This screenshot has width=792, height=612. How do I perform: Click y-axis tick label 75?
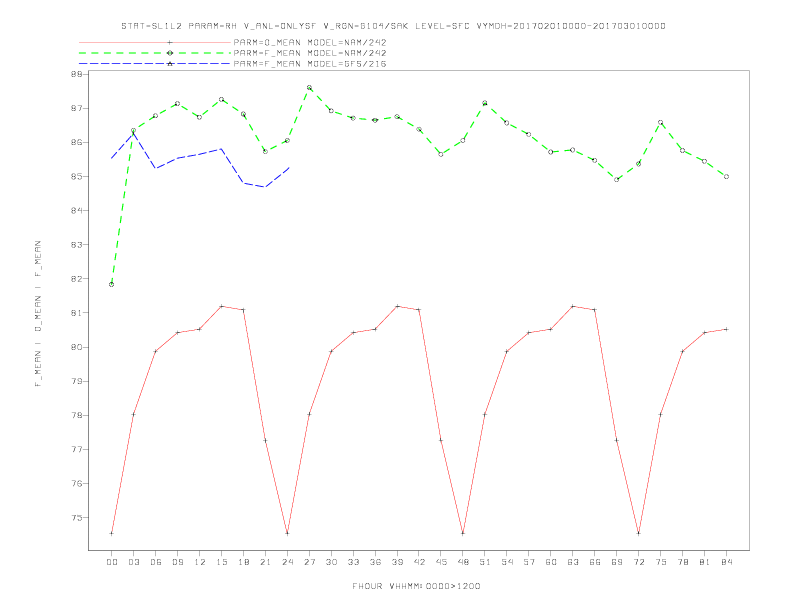[77, 518]
